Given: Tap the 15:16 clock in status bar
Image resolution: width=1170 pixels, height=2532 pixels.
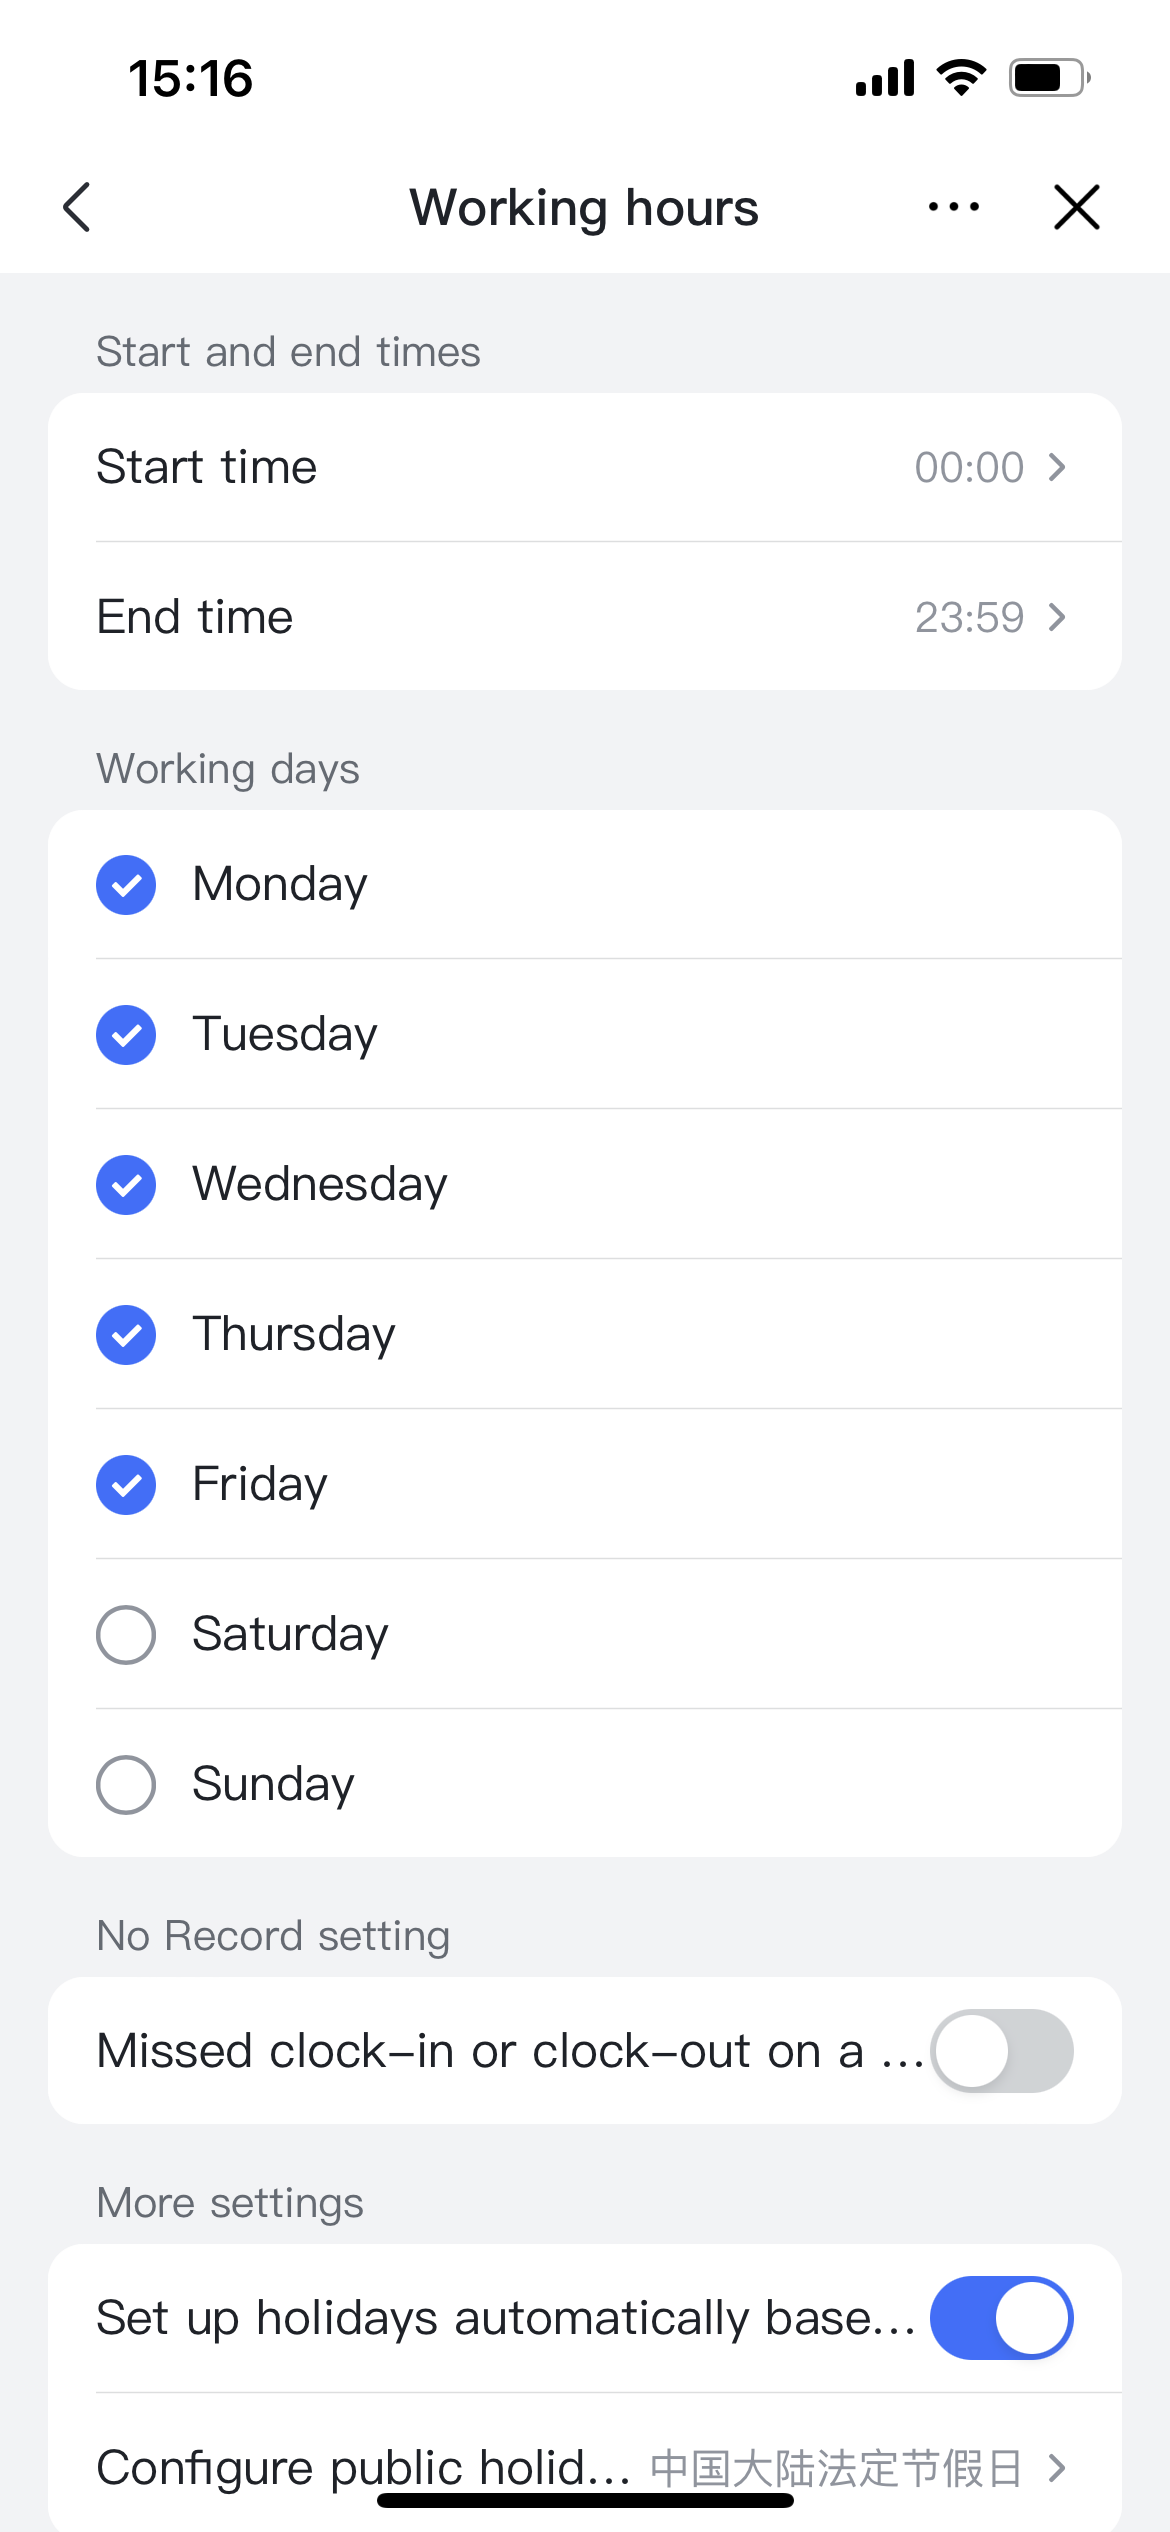Looking at the screenshot, I should pos(190,78).
